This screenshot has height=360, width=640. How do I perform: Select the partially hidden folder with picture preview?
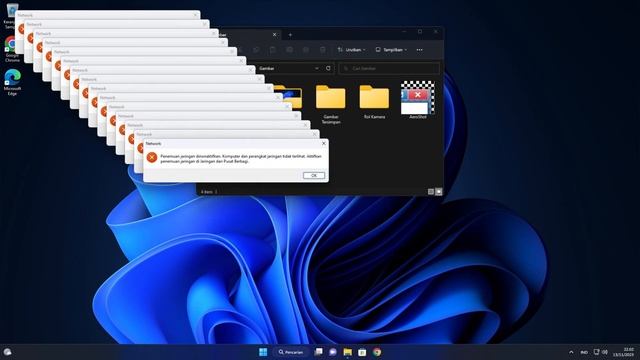[x=289, y=97]
